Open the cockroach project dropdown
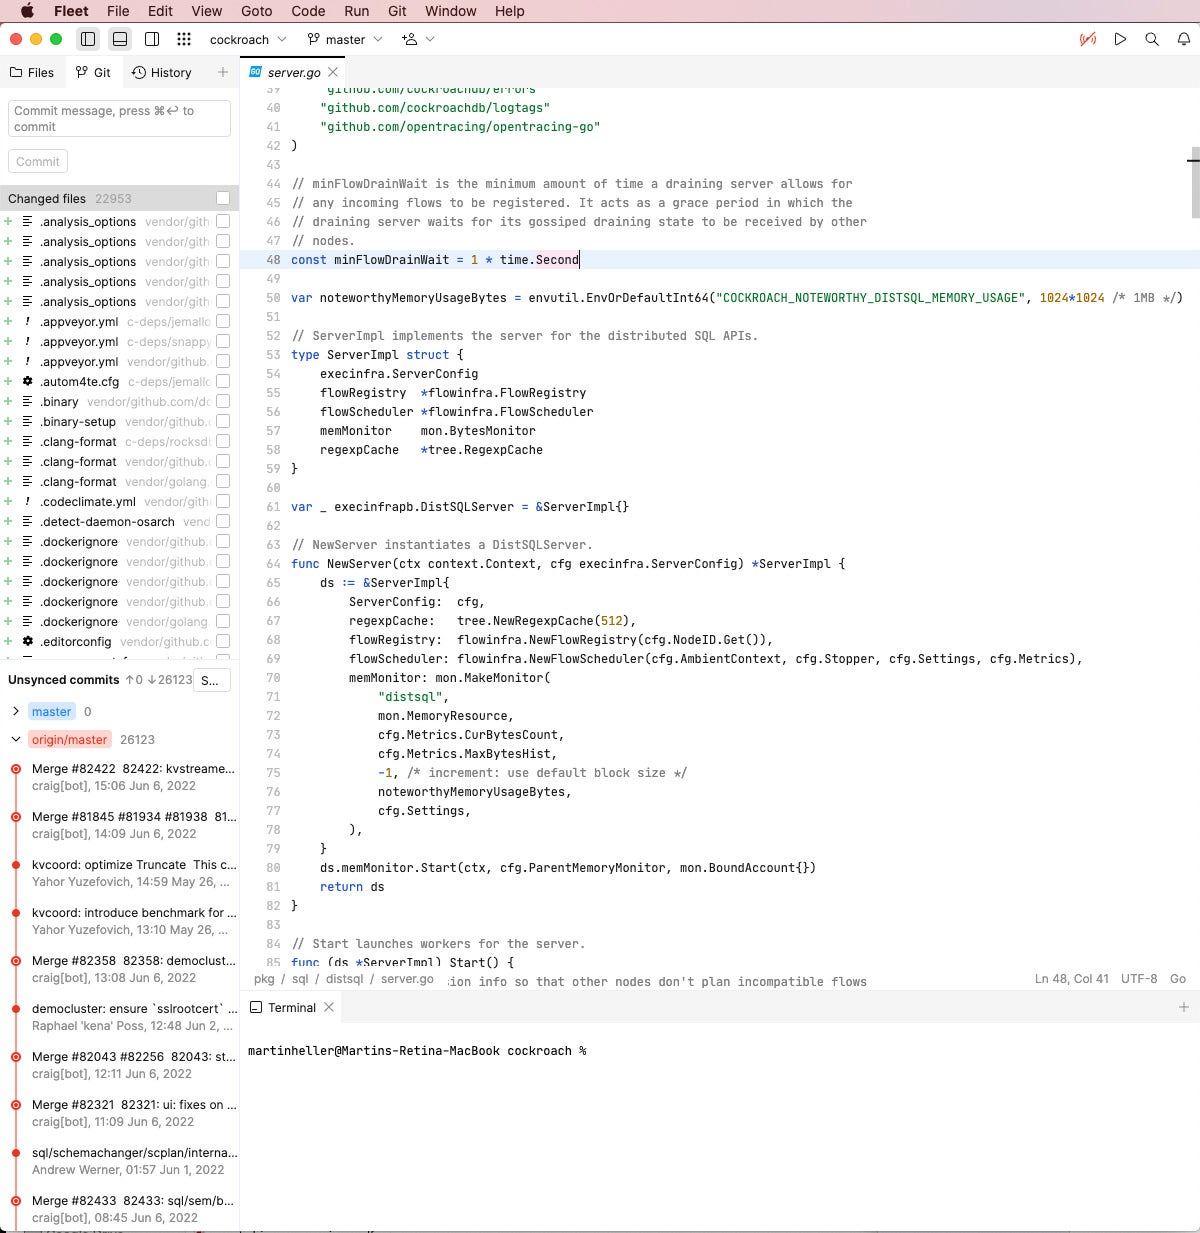The height and width of the screenshot is (1233, 1200). coord(248,39)
